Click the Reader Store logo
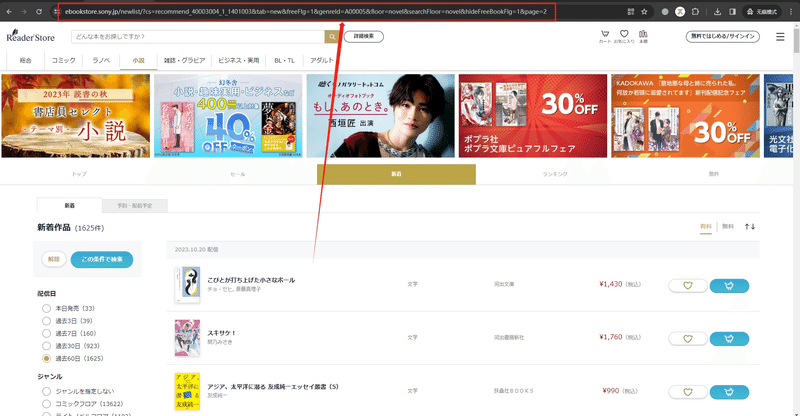 [x=31, y=36]
